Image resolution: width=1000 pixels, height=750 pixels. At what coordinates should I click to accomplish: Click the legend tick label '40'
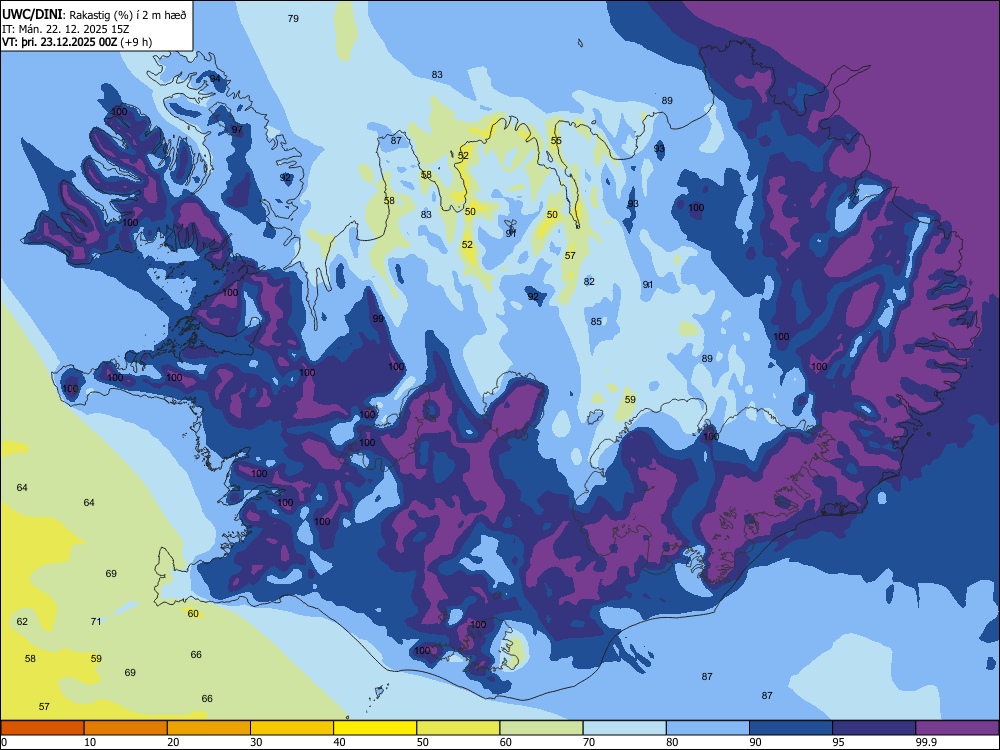339,742
